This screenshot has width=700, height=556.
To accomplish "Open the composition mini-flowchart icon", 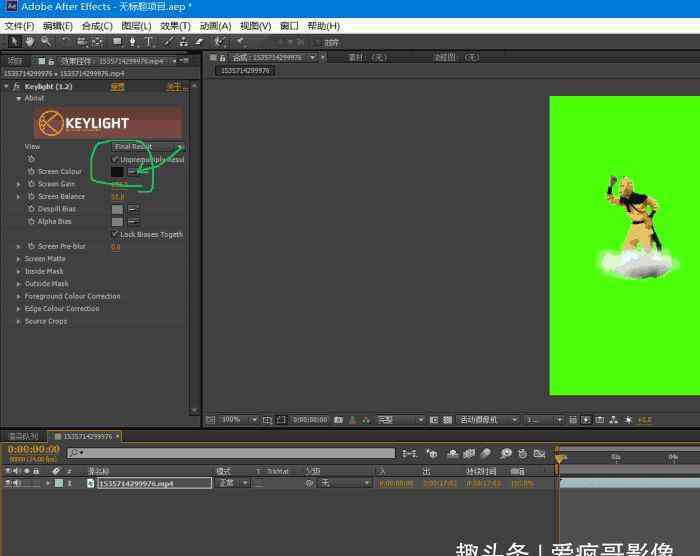I will (x=409, y=454).
